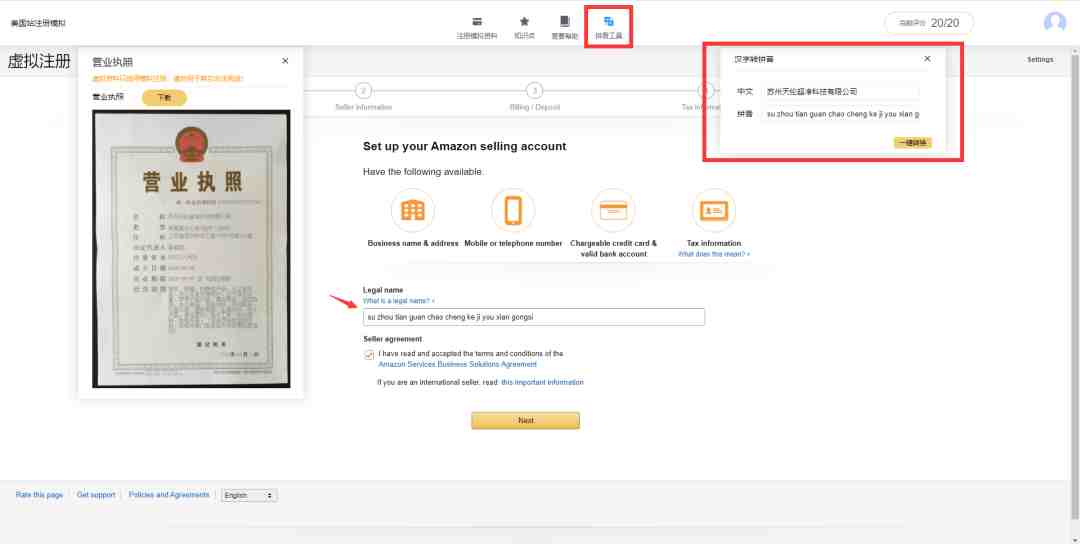This screenshot has height=544, width=1080.
Task: Click the user avatar icon
Action: [1055, 22]
